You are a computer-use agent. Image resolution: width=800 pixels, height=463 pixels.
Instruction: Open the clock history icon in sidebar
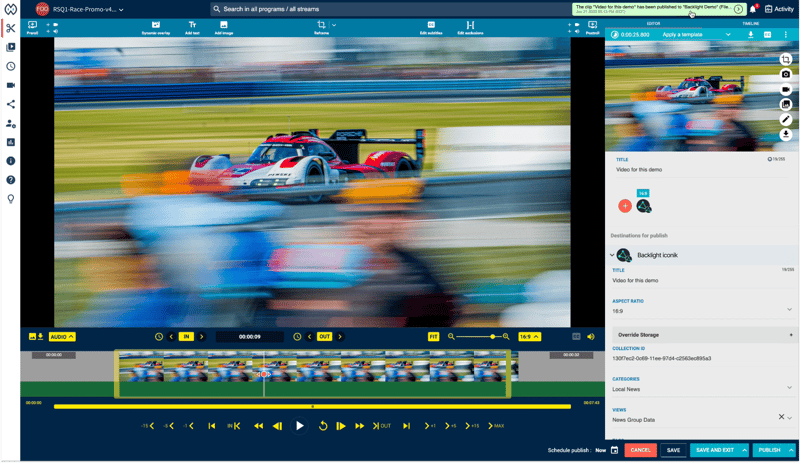[x=10, y=66]
